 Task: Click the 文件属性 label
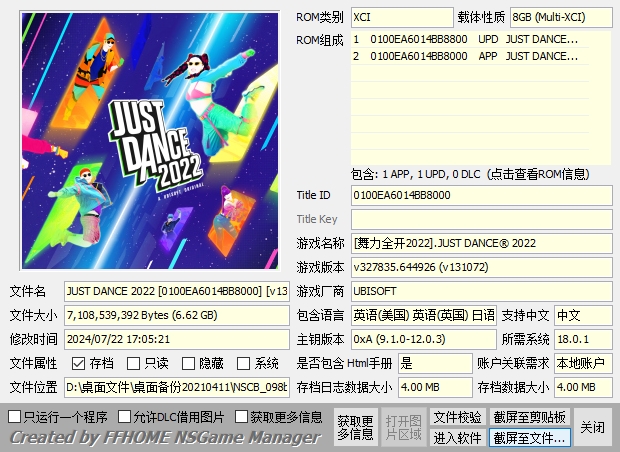34,363
